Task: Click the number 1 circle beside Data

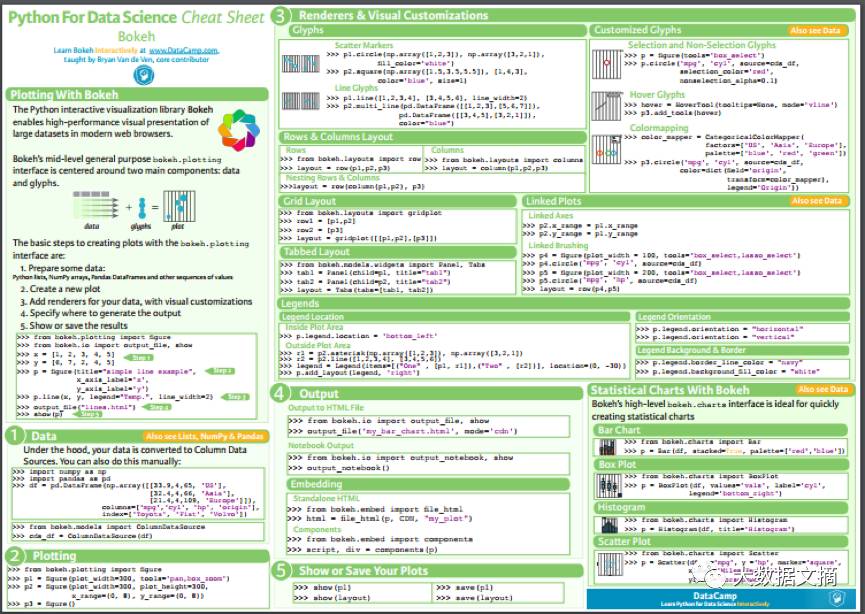Action: click(x=13, y=436)
